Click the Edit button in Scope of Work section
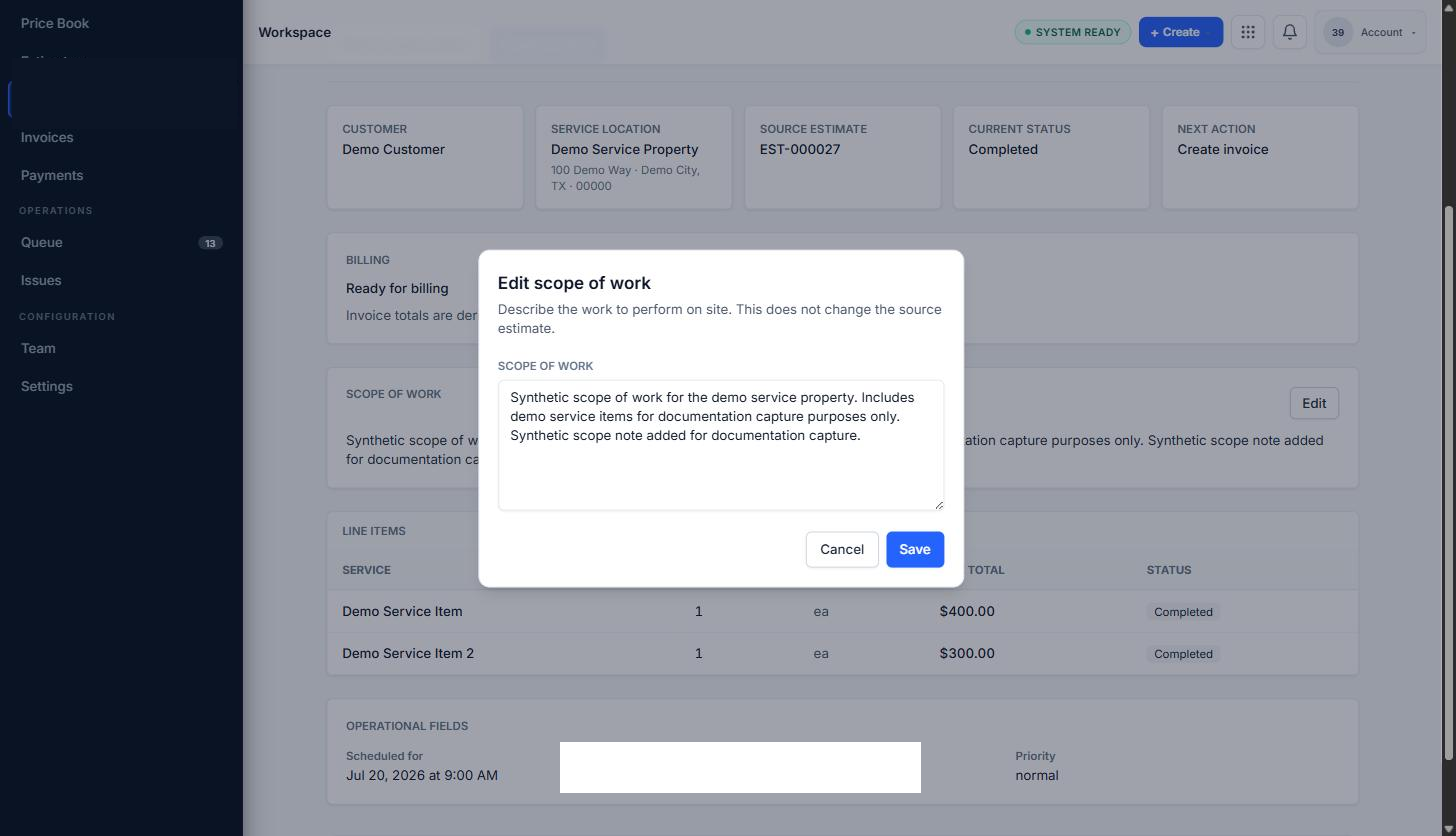The image size is (1456, 836). (x=1314, y=403)
